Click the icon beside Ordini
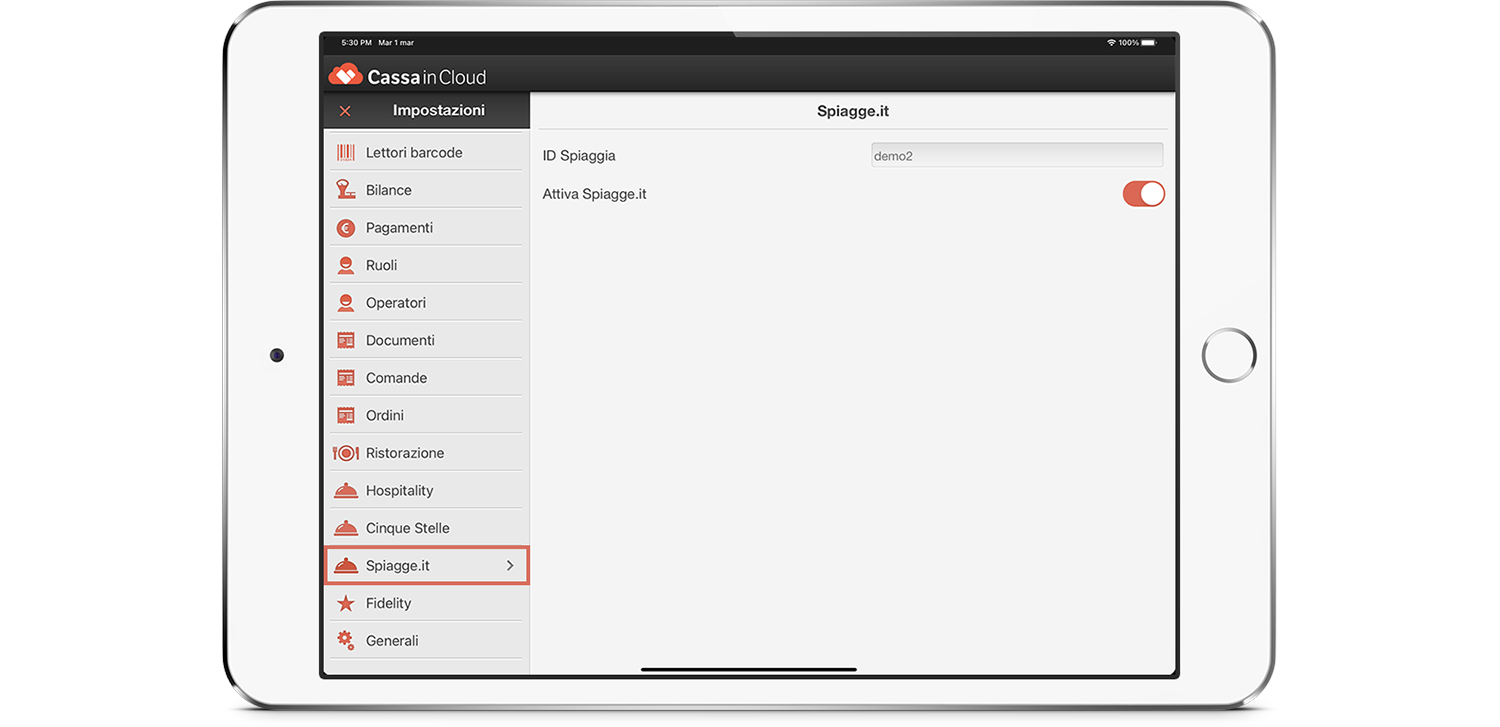1500x727 pixels. (346, 415)
